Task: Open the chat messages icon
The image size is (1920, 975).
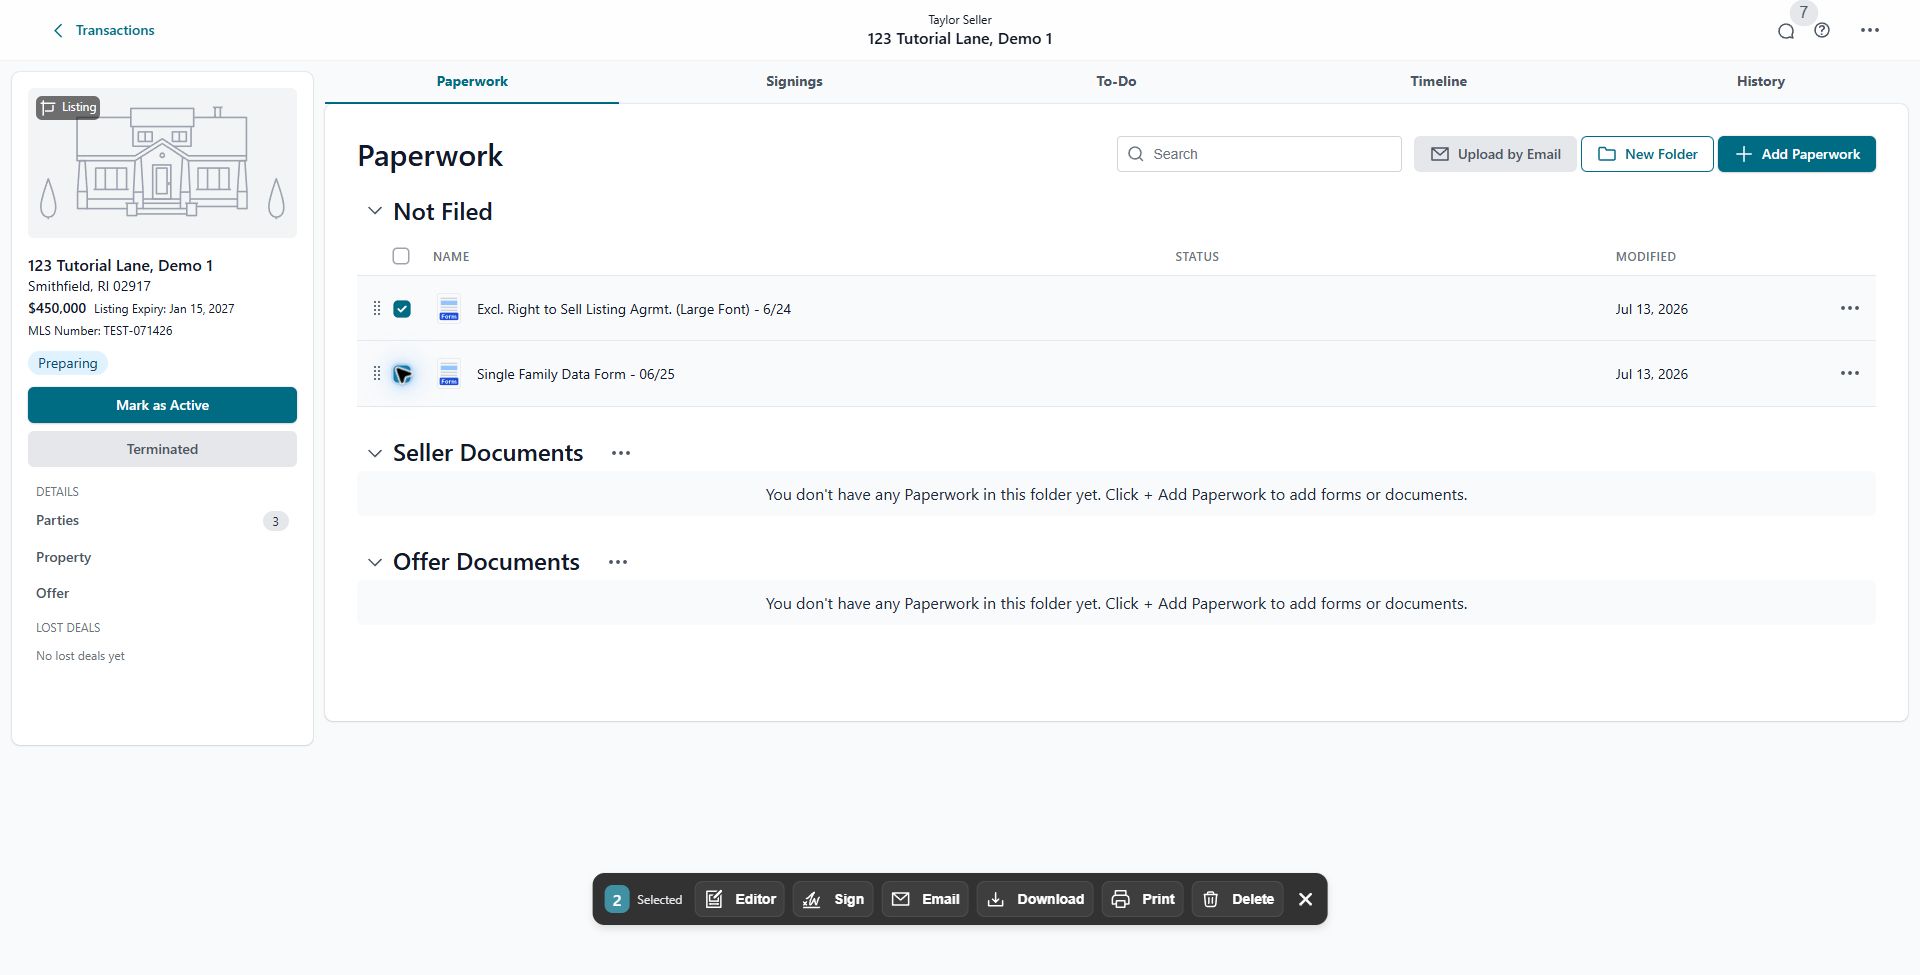Action: pyautogui.click(x=1786, y=31)
